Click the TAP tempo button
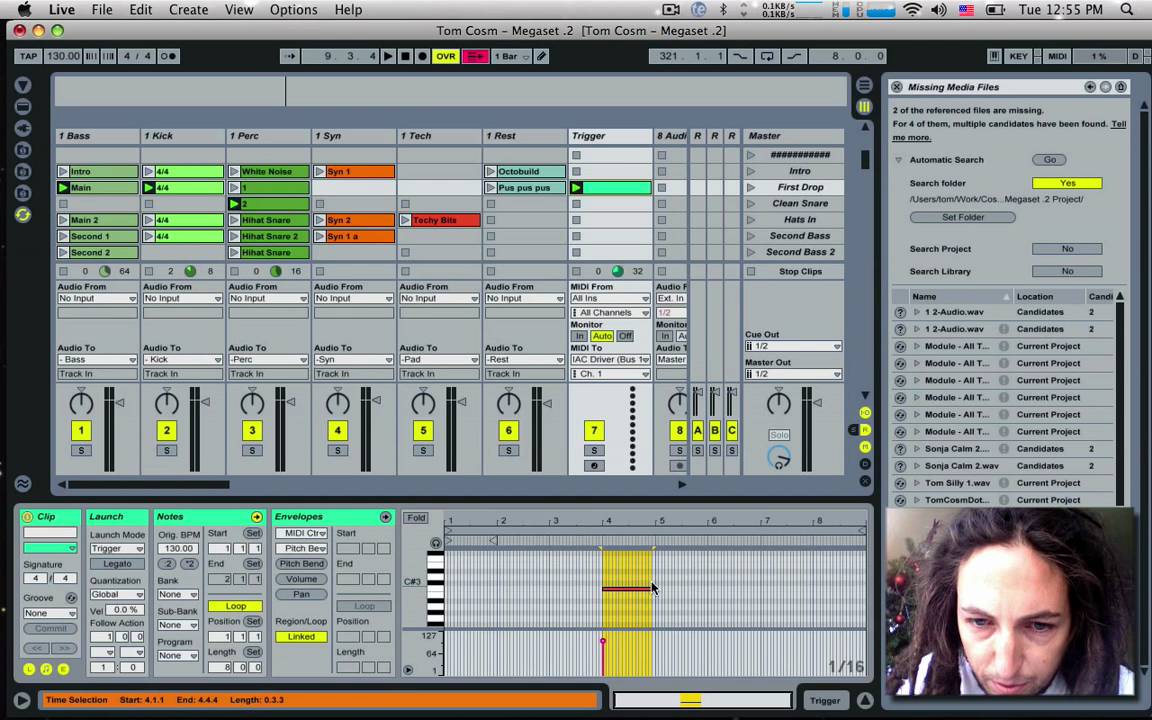The height and width of the screenshot is (720, 1152). 28,56
